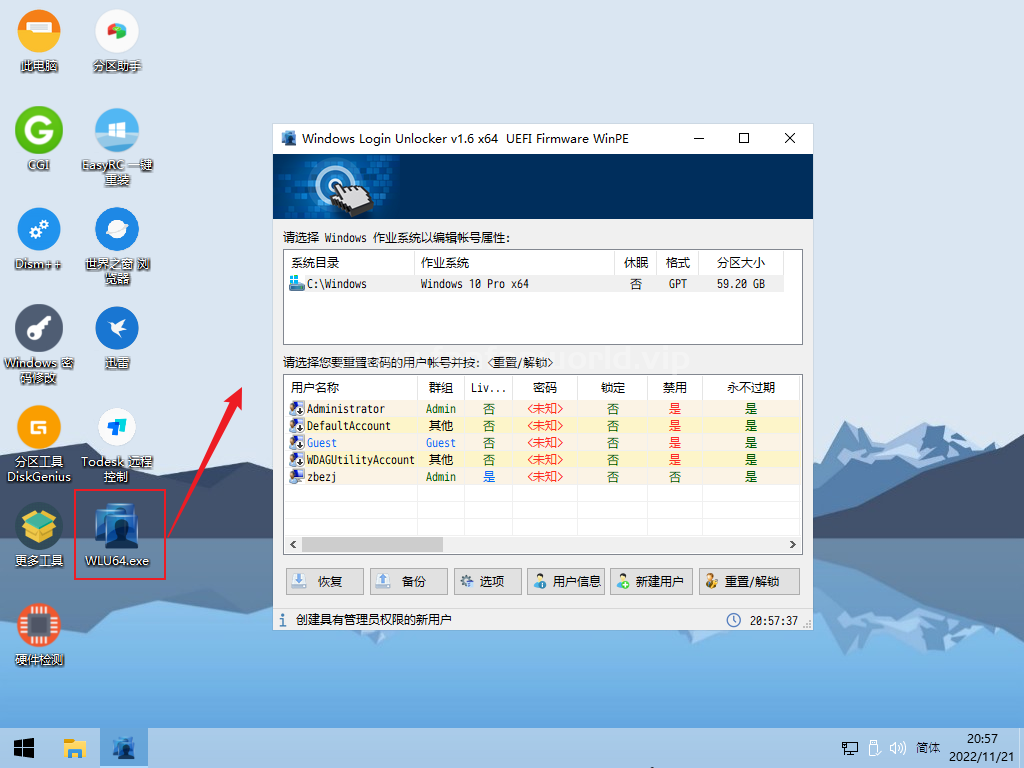Screen dimensions: 1024x768
Task: Open the Windows Start menu
Action: click(x=24, y=747)
